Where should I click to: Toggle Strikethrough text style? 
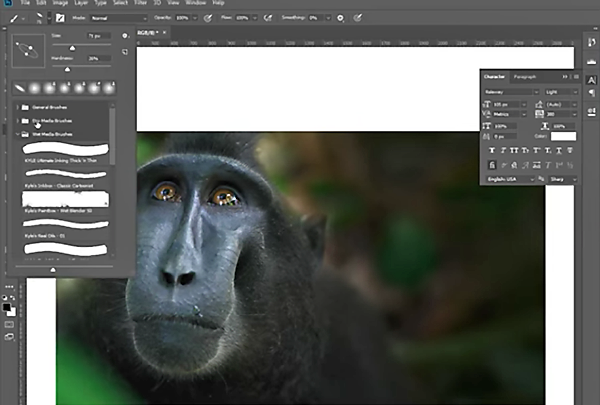[x=570, y=150]
